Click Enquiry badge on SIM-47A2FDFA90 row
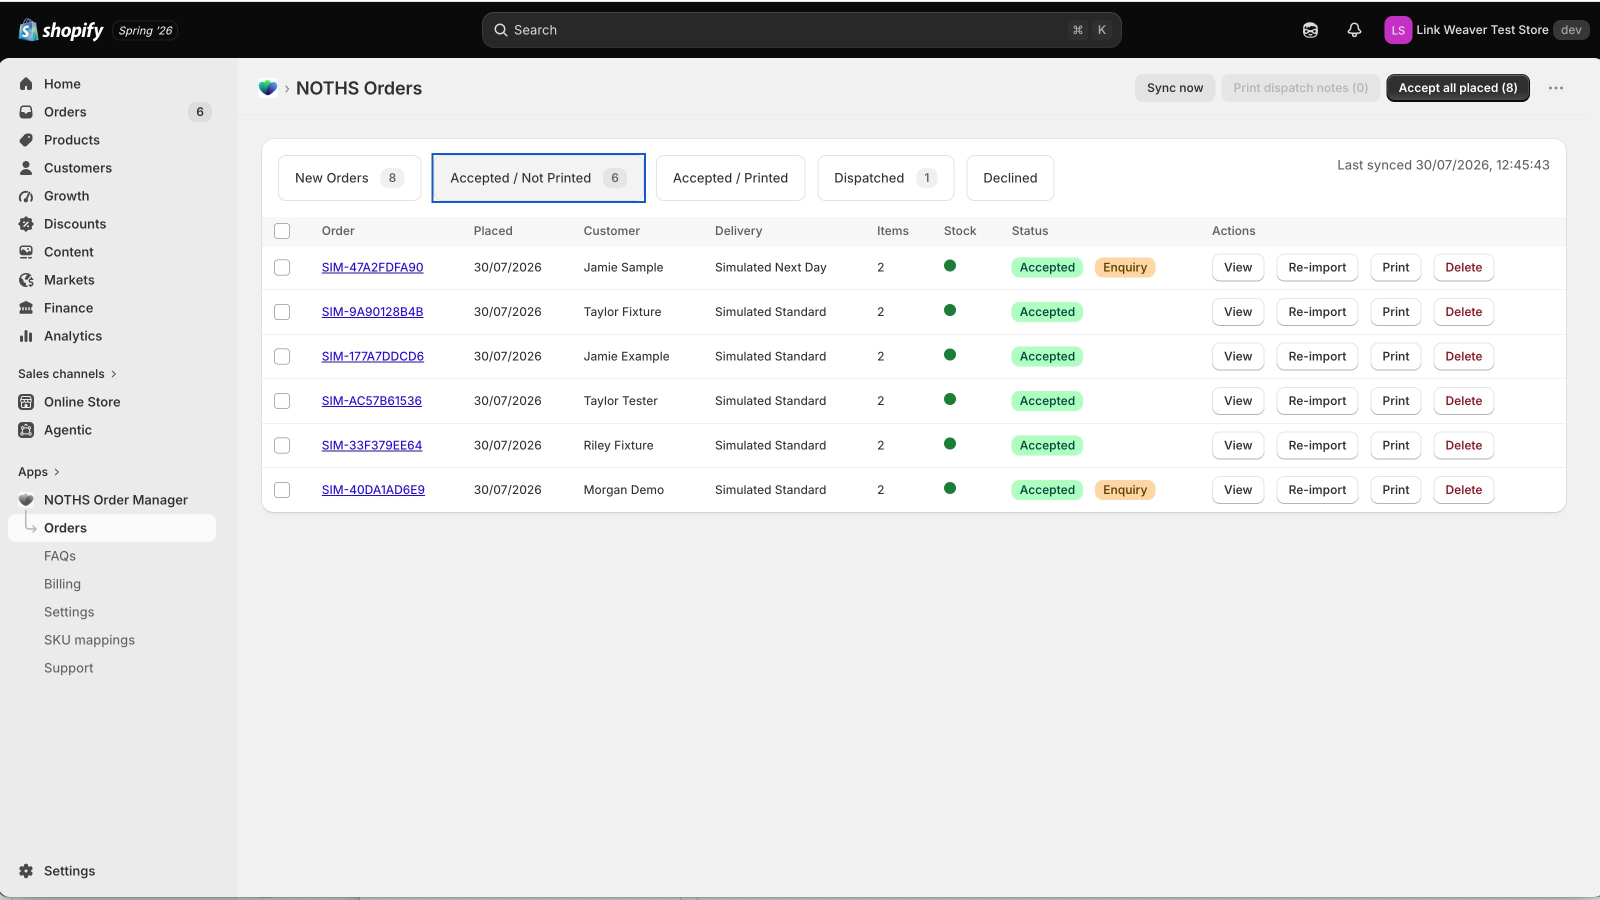 1125,268
